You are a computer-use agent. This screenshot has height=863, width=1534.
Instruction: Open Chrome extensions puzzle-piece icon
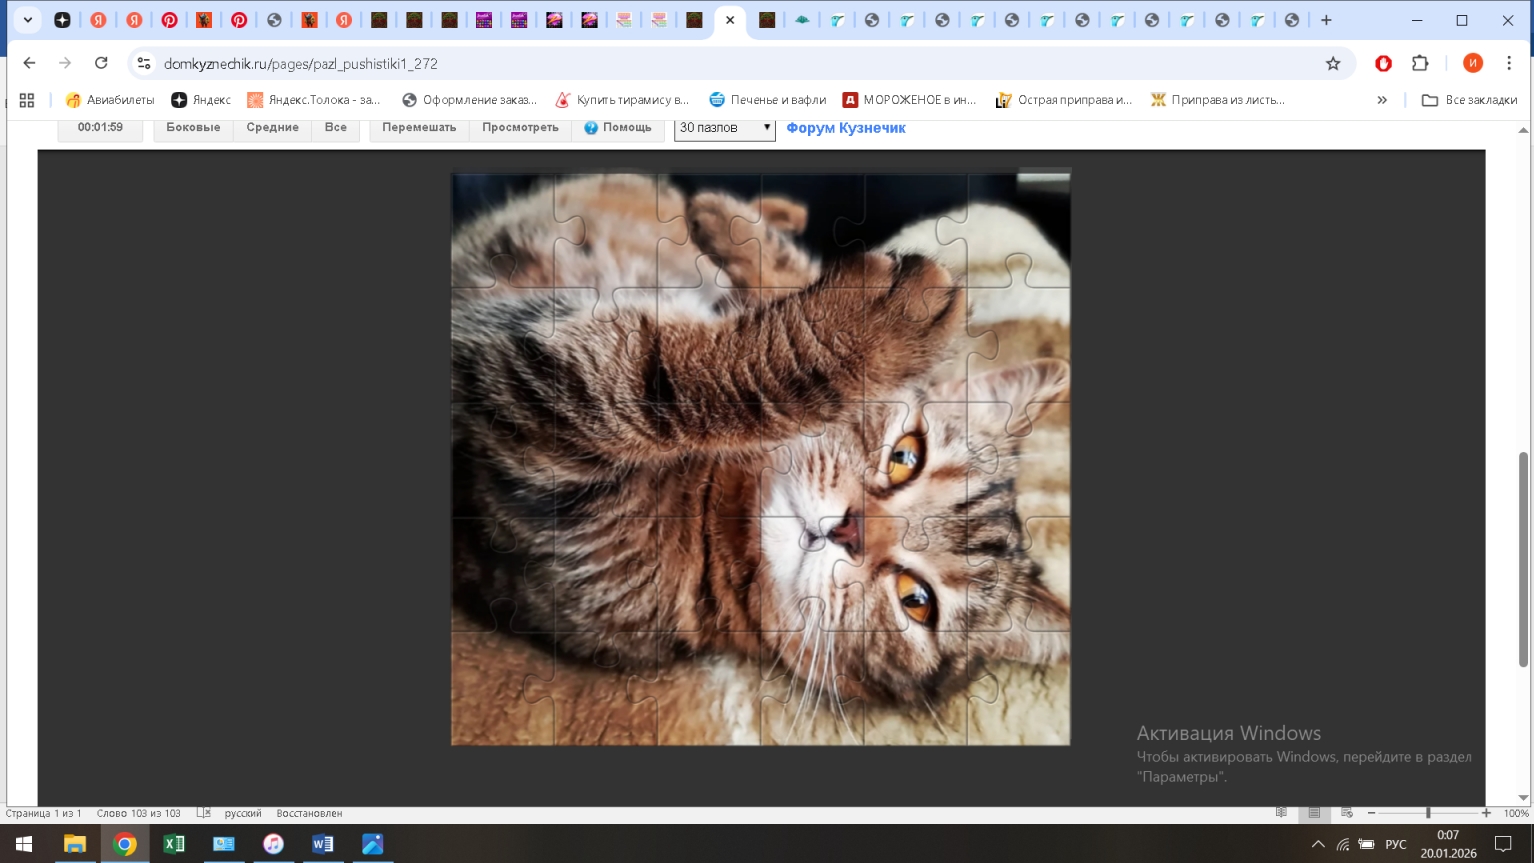click(1420, 64)
